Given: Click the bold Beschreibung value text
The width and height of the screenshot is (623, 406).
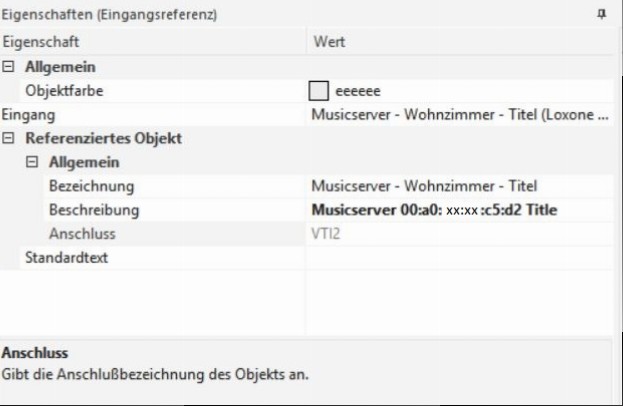Looking at the screenshot, I should tap(434, 210).
